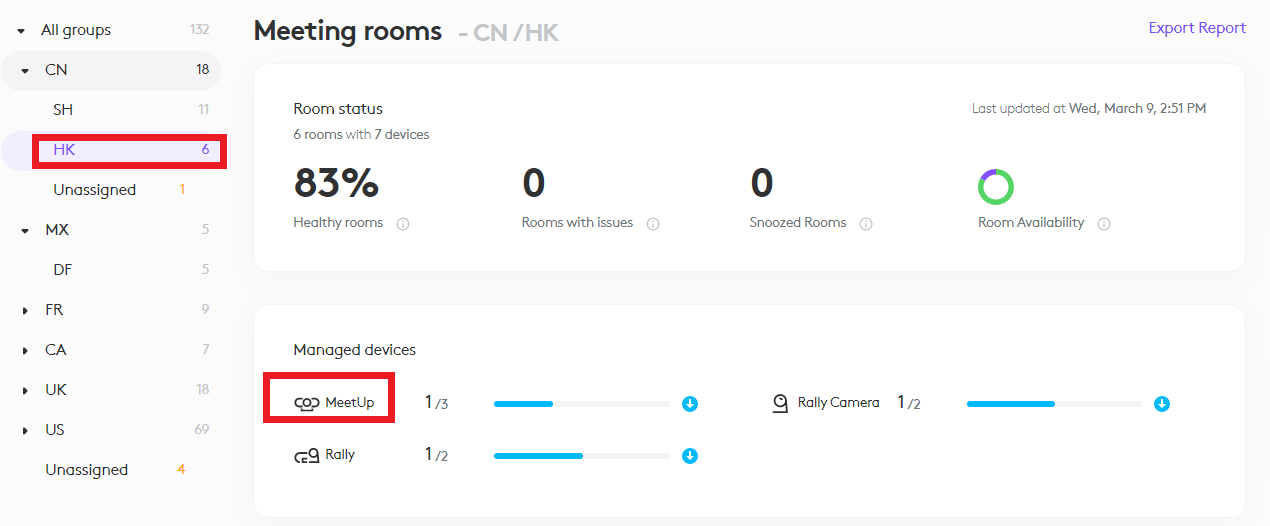Click the Rally Camera device icon
The image size is (1270, 526).
(x=781, y=403)
